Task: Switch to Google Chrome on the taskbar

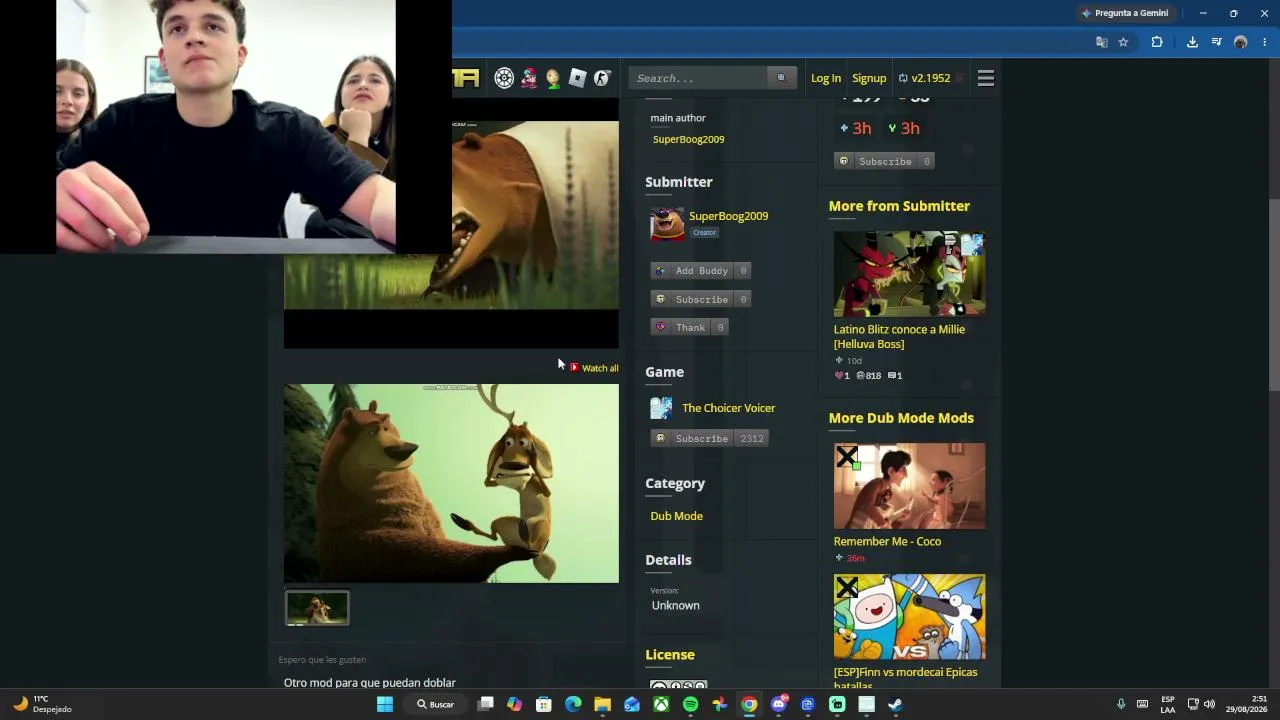Action: click(x=749, y=704)
